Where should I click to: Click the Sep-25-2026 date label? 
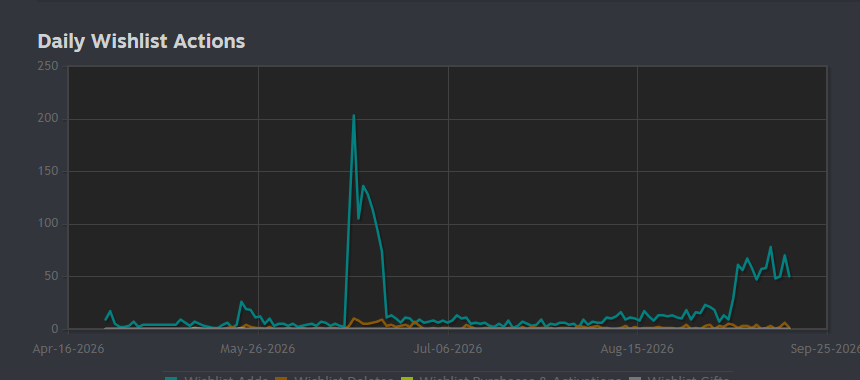(825, 348)
